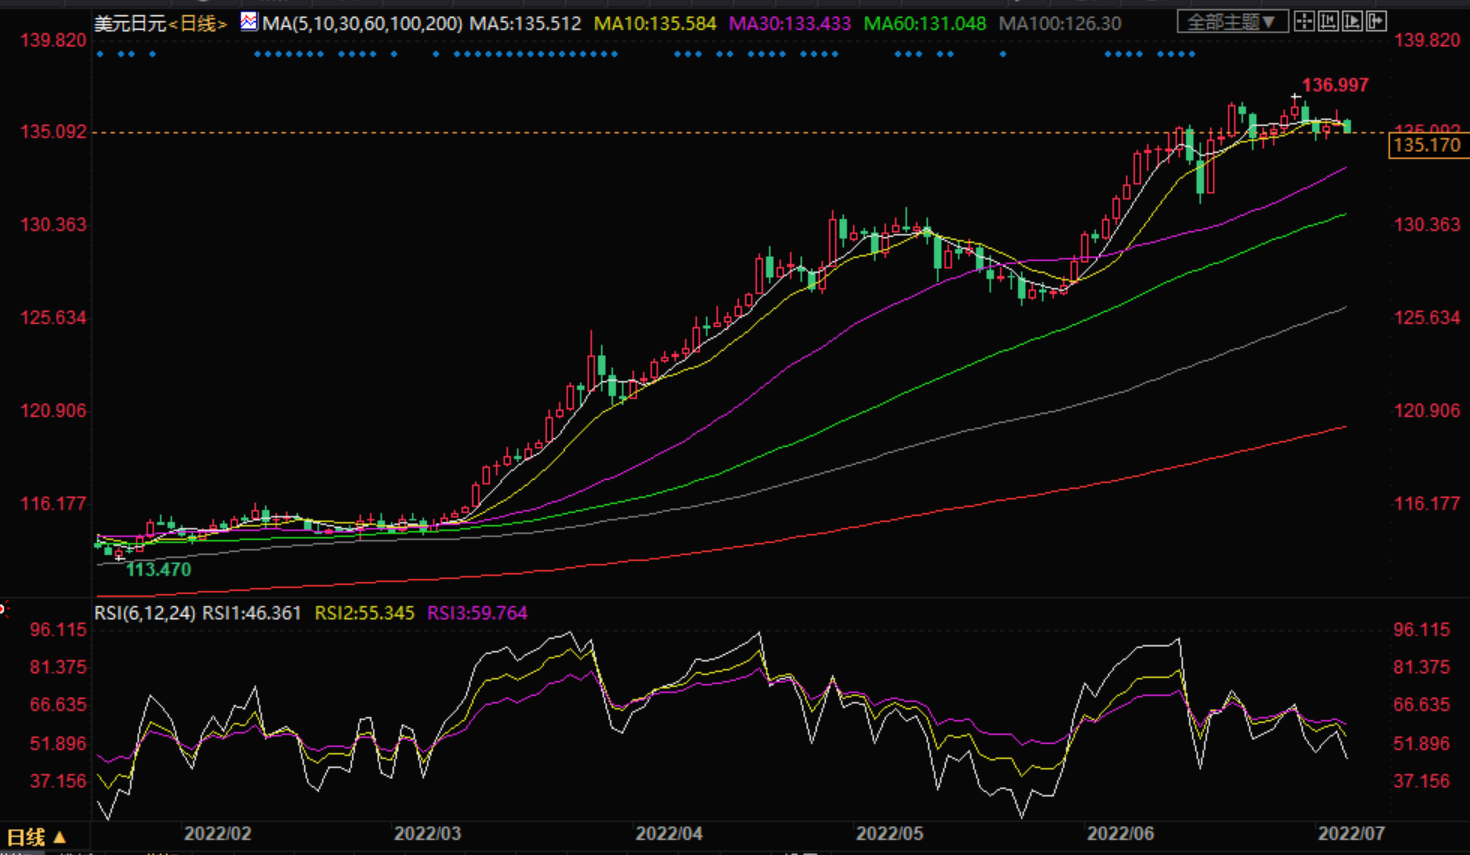Click the red marker icon beside RSI panel

(3, 609)
